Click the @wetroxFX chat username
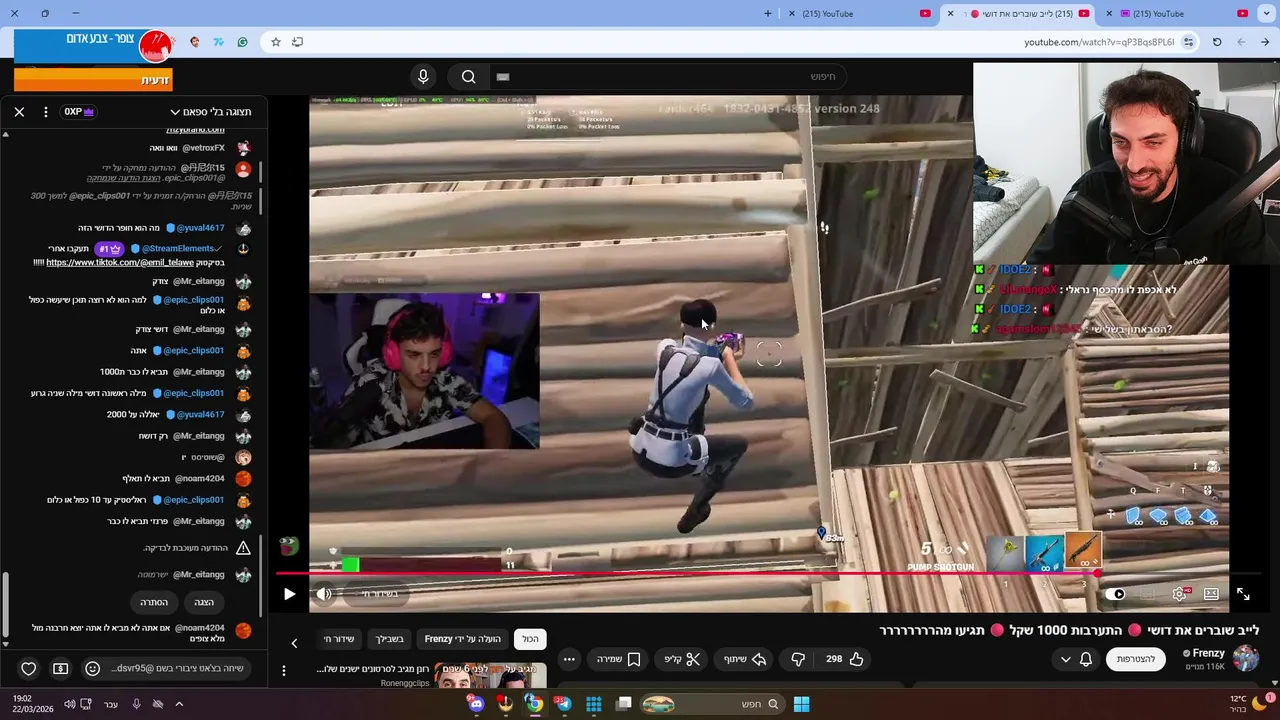The width and height of the screenshot is (1280, 720). pyautogui.click(x=203, y=147)
